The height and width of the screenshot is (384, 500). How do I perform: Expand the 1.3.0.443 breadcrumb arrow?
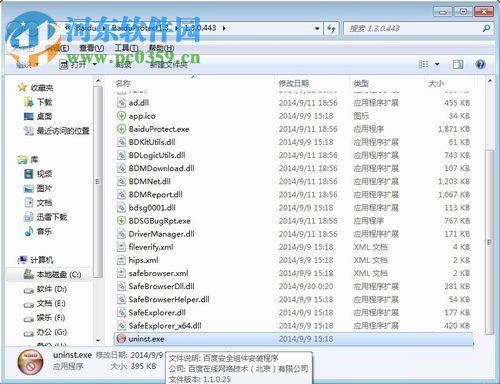[x=224, y=28]
